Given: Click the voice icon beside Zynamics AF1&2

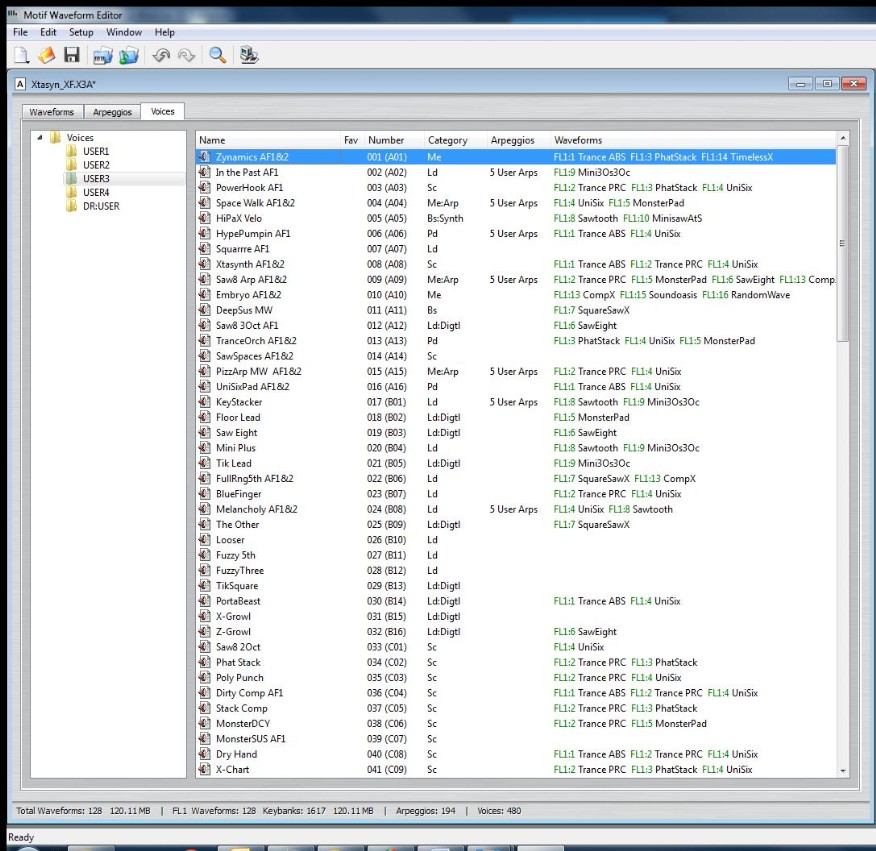Looking at the screenshot, I should coord(205,157).
